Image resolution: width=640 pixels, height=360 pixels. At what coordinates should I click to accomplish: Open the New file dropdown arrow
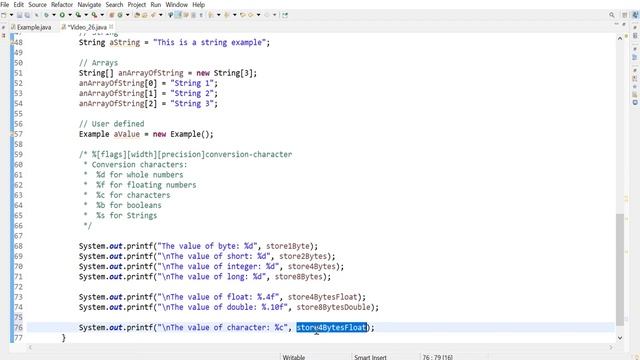click(11, 15)
